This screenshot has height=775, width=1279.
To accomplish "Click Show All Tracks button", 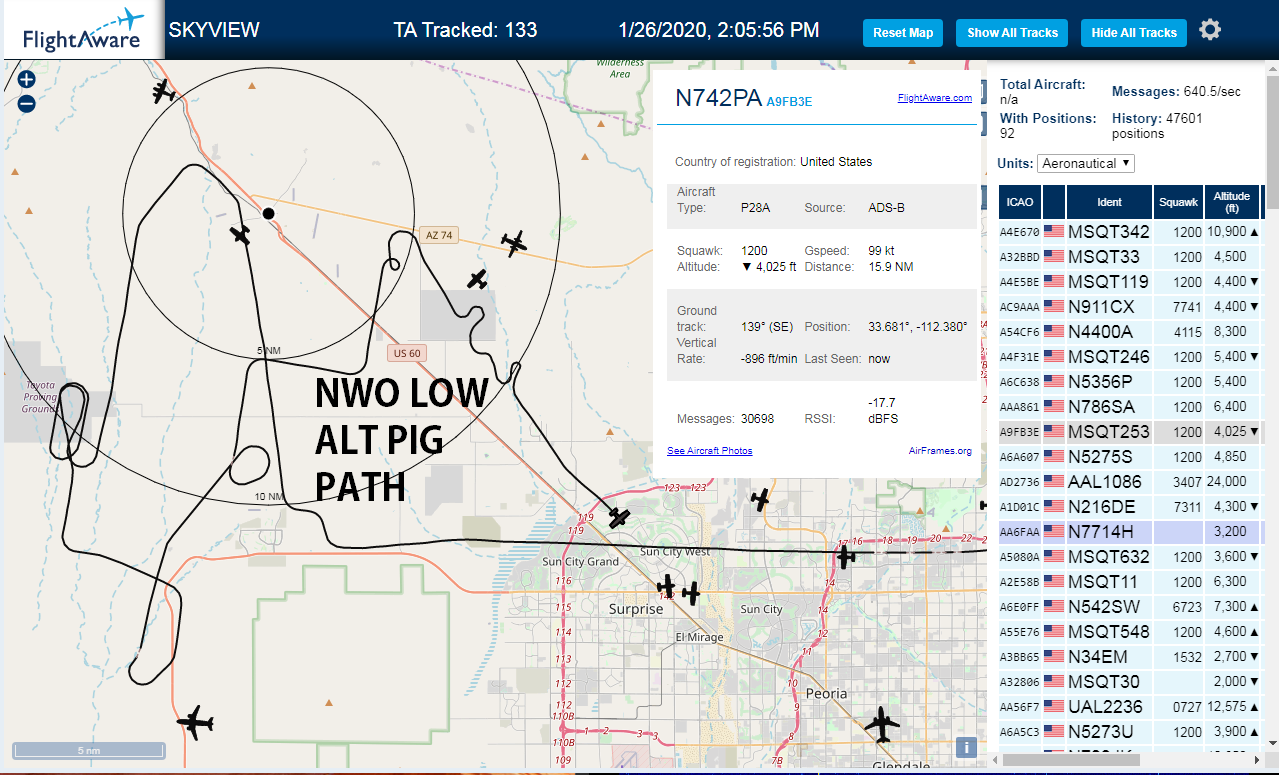I will [x=1012, y=33].
